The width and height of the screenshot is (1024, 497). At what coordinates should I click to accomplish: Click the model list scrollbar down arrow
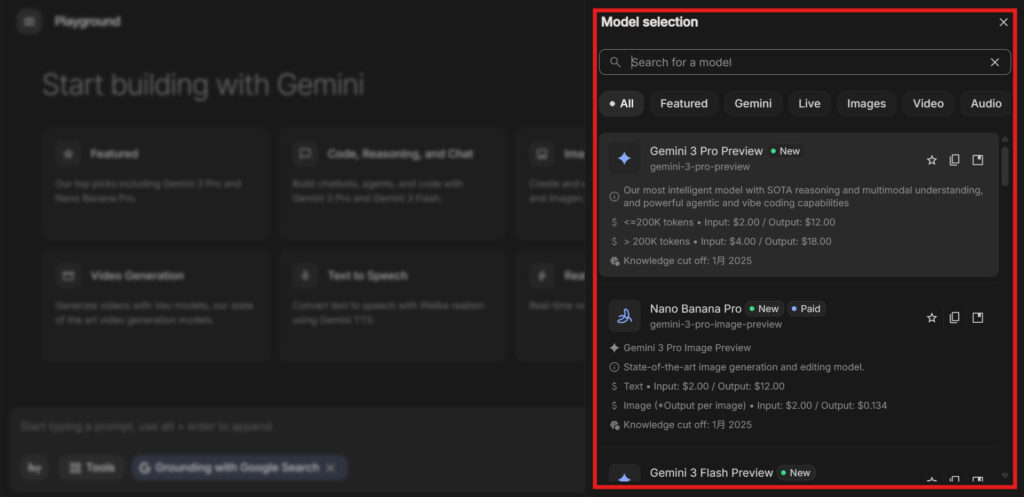coord(1004,476)
